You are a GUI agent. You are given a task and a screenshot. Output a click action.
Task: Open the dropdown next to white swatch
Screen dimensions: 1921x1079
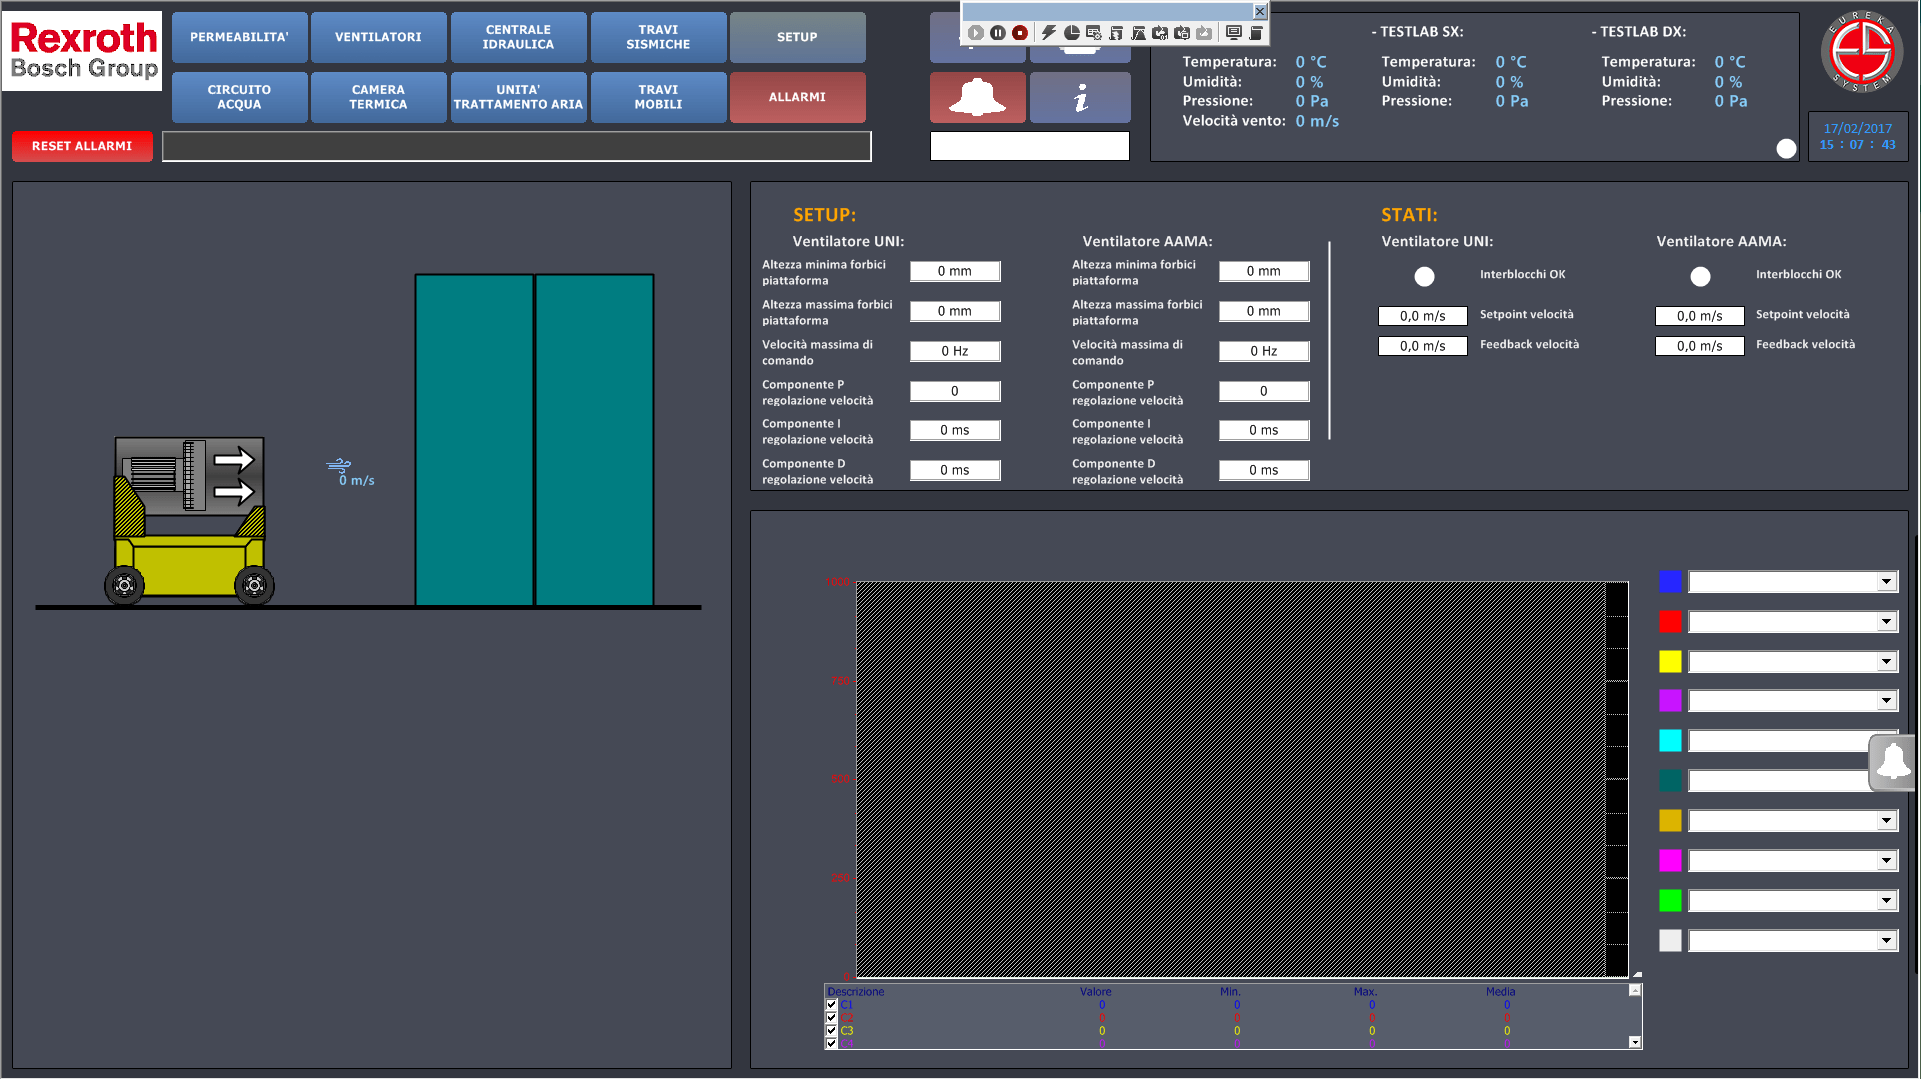(1886, 941)
